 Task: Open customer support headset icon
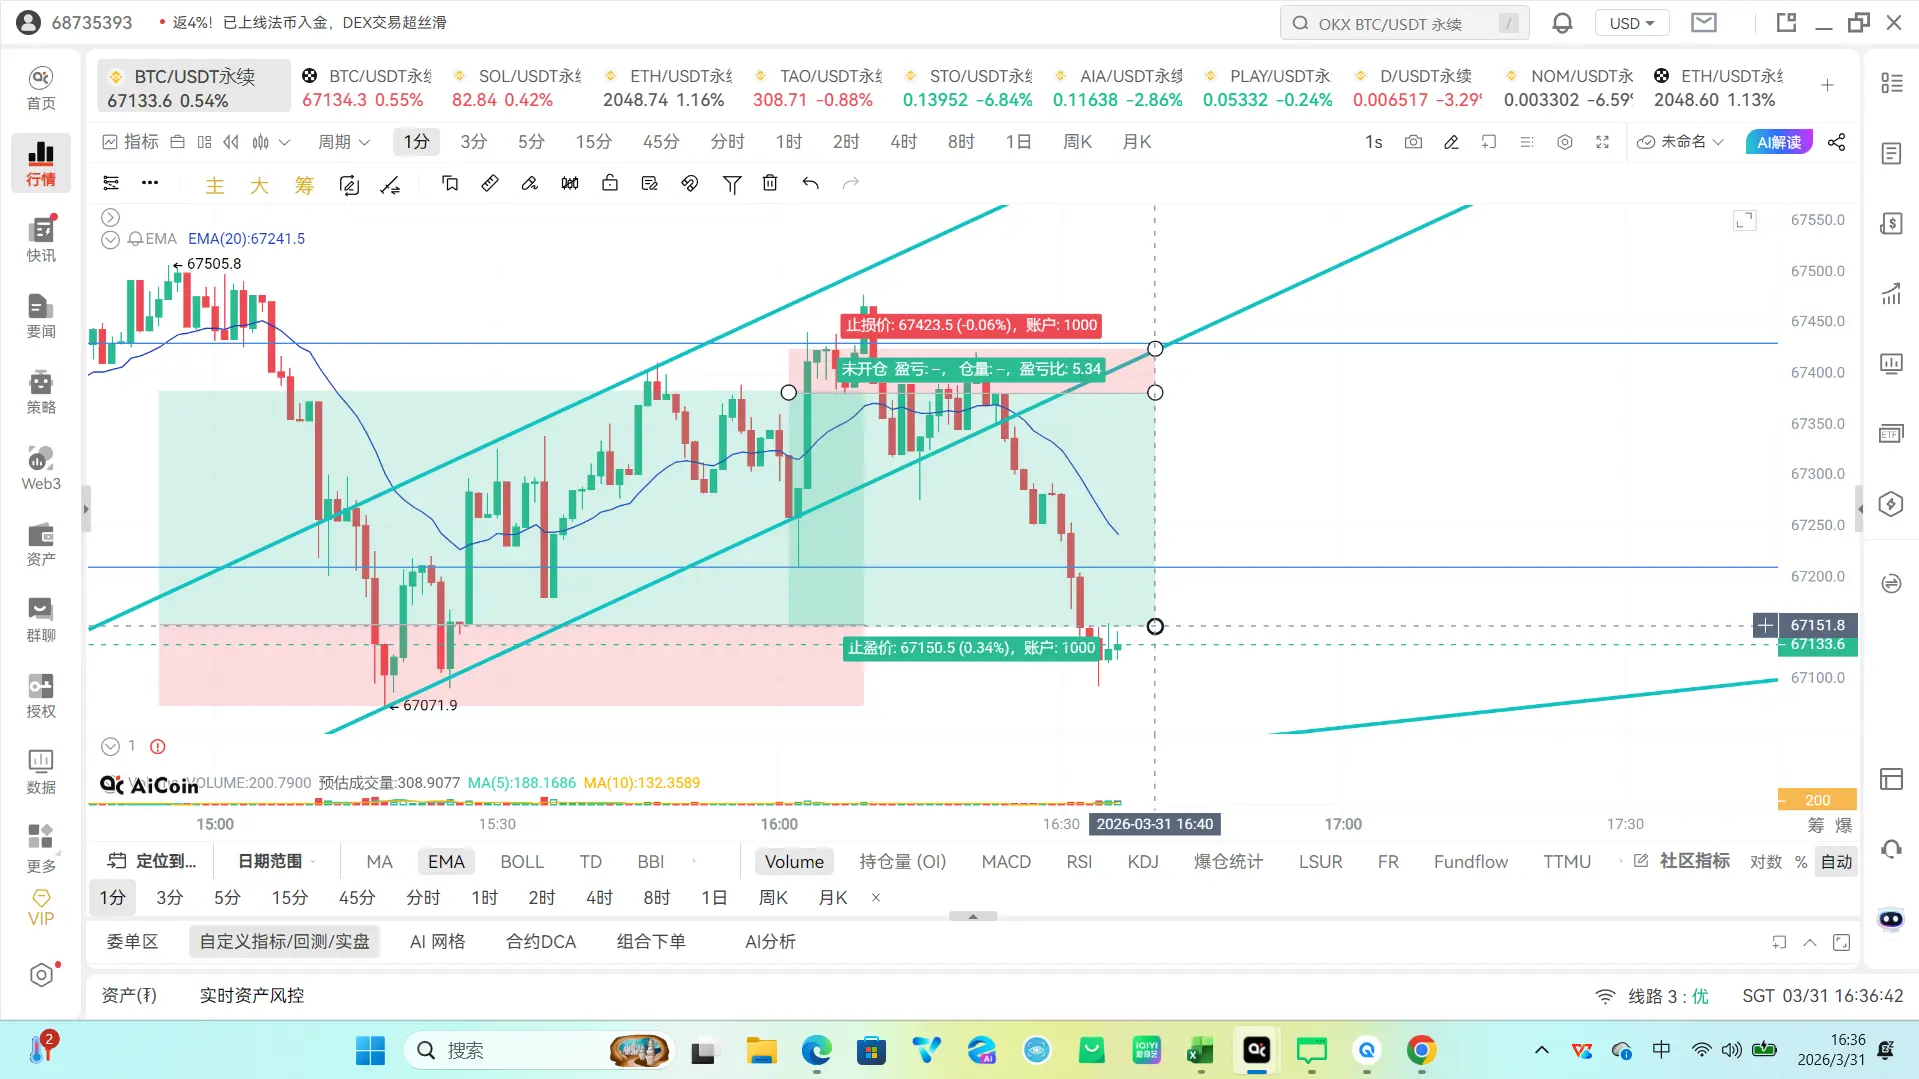coord(1891,849)
